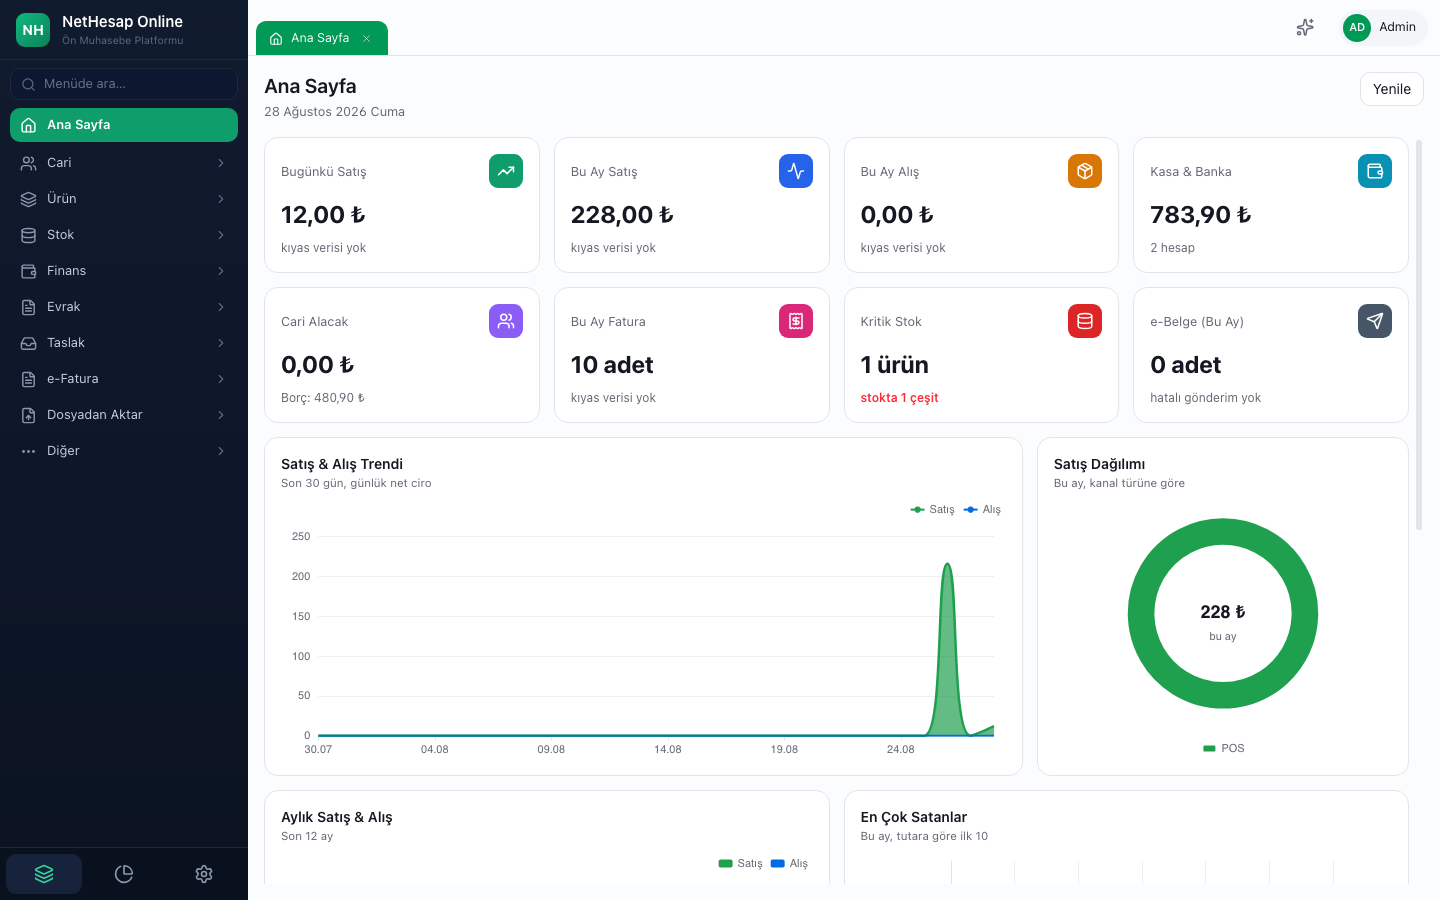The height and width of the screenshot is (900, 1440).
Task: Expand the Stok menu section
Action: (x=124, y=235)
